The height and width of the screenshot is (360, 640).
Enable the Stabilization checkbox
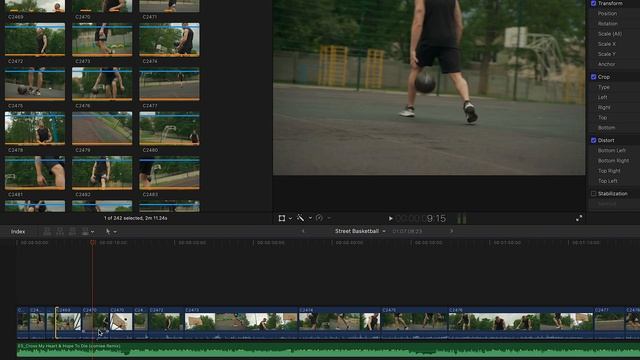593,193
